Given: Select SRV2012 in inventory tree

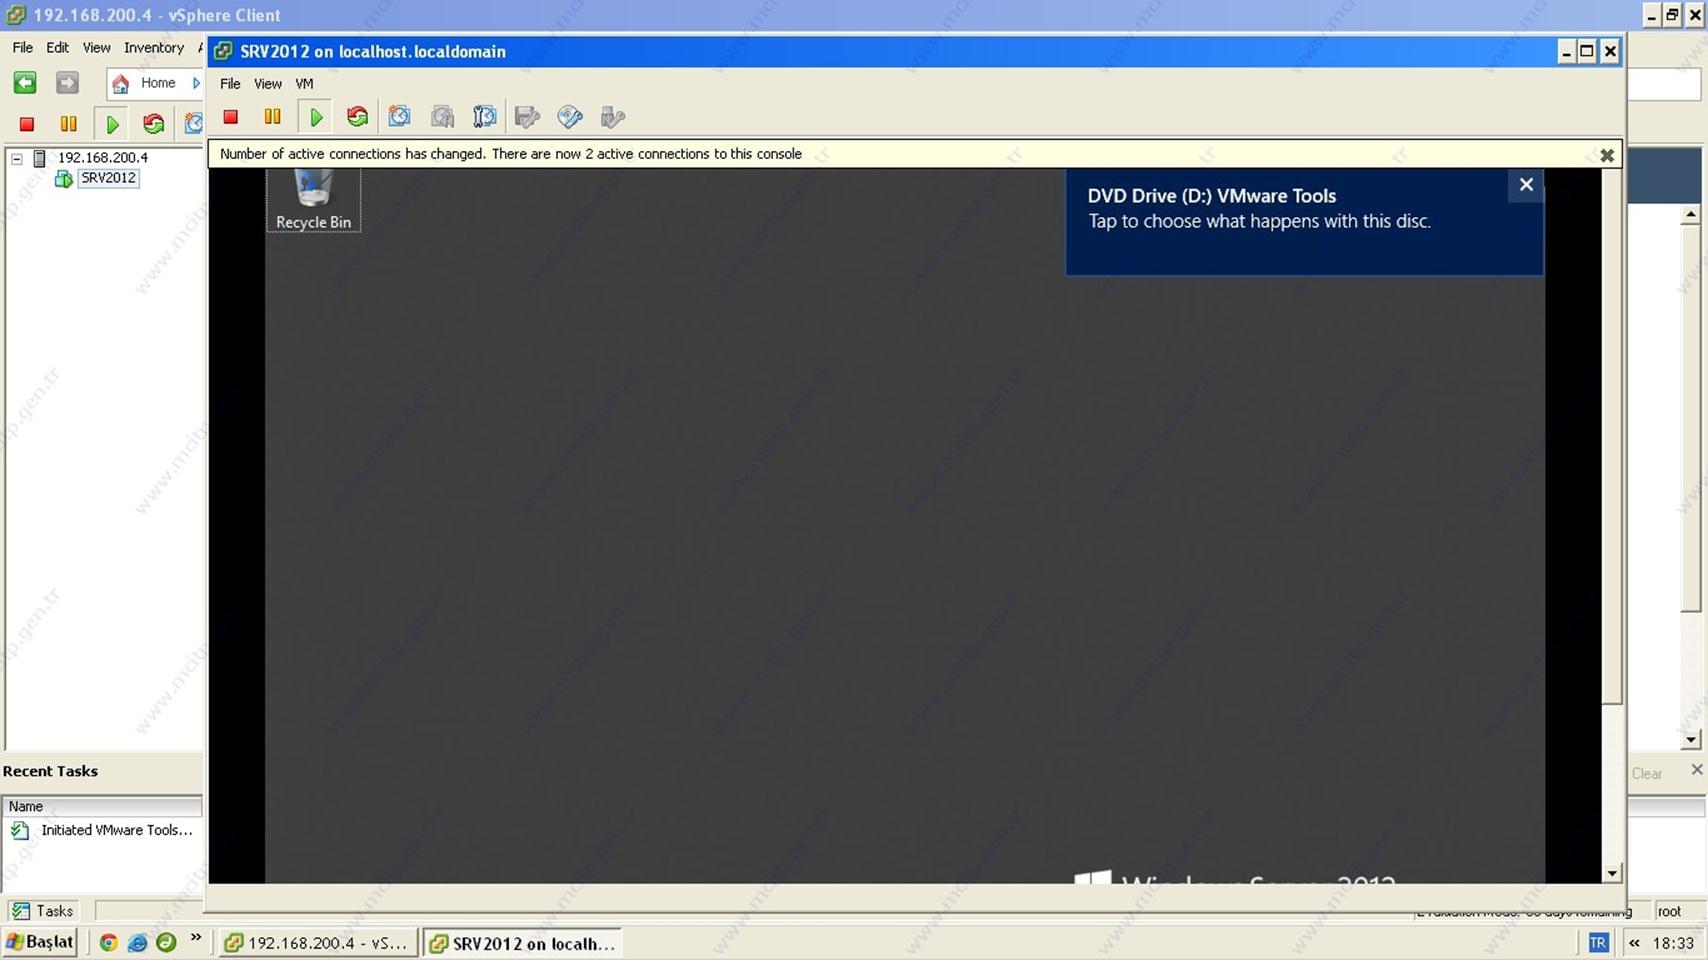Looking at the screenshot, I should (108, 179).
